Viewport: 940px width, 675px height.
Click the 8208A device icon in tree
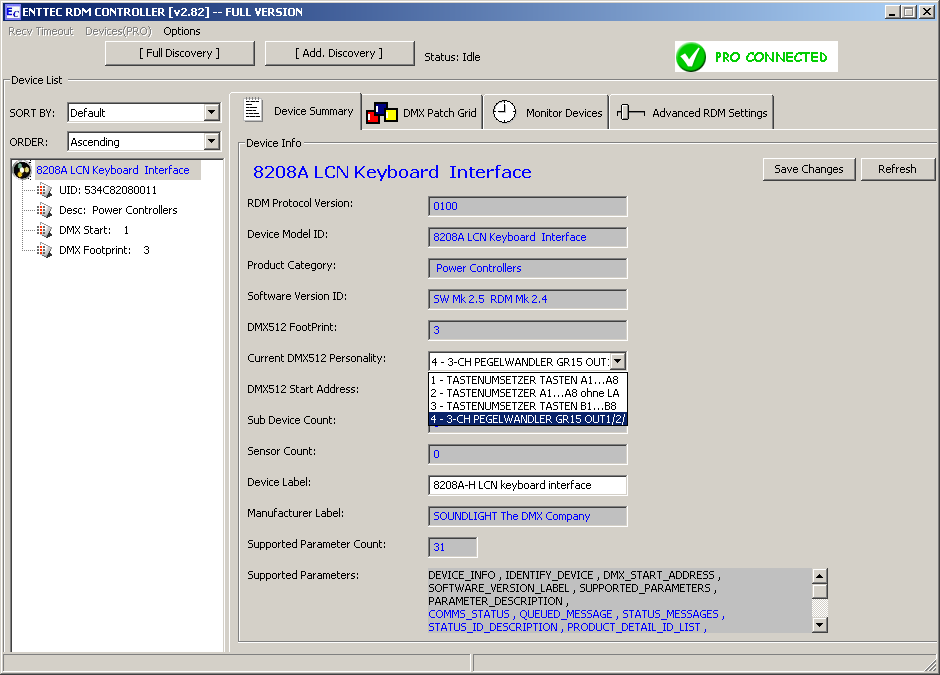pos(21,170)
